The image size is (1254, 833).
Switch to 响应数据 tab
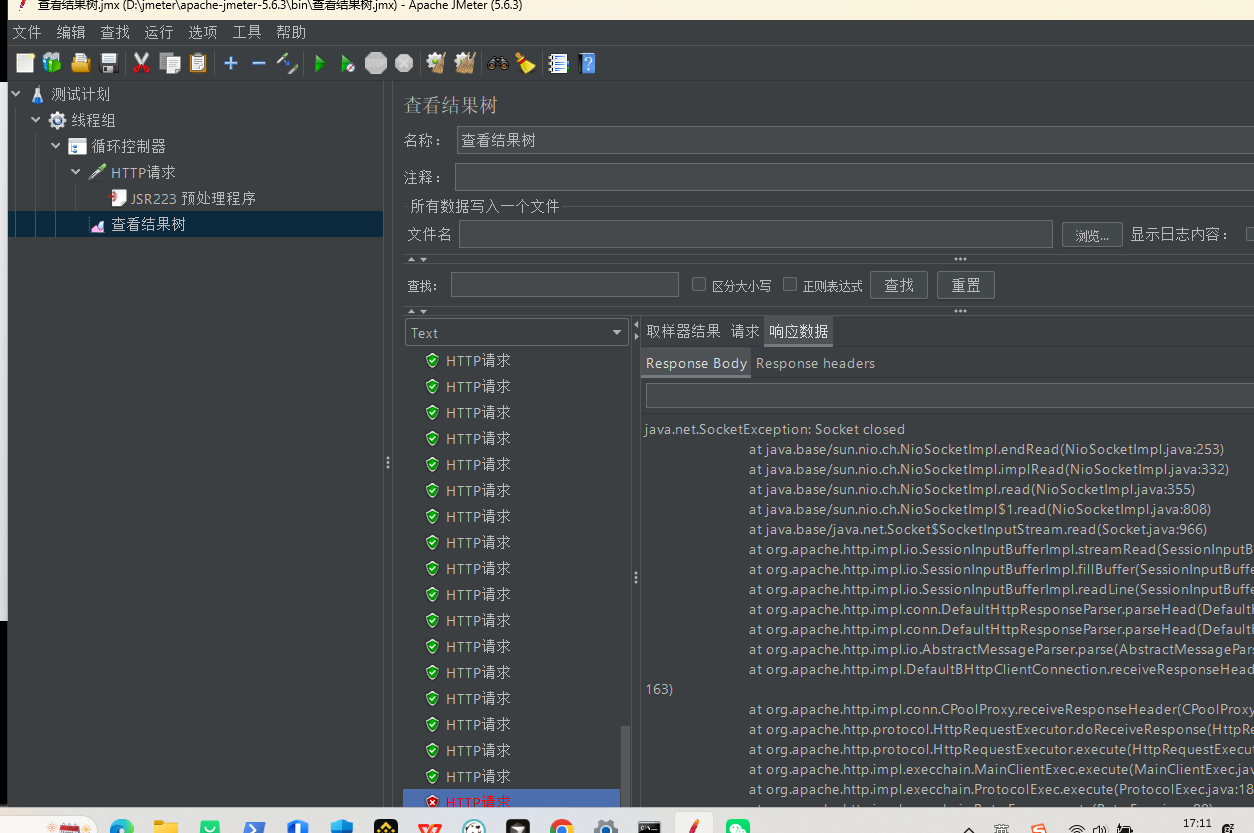(x=798, y=331)
